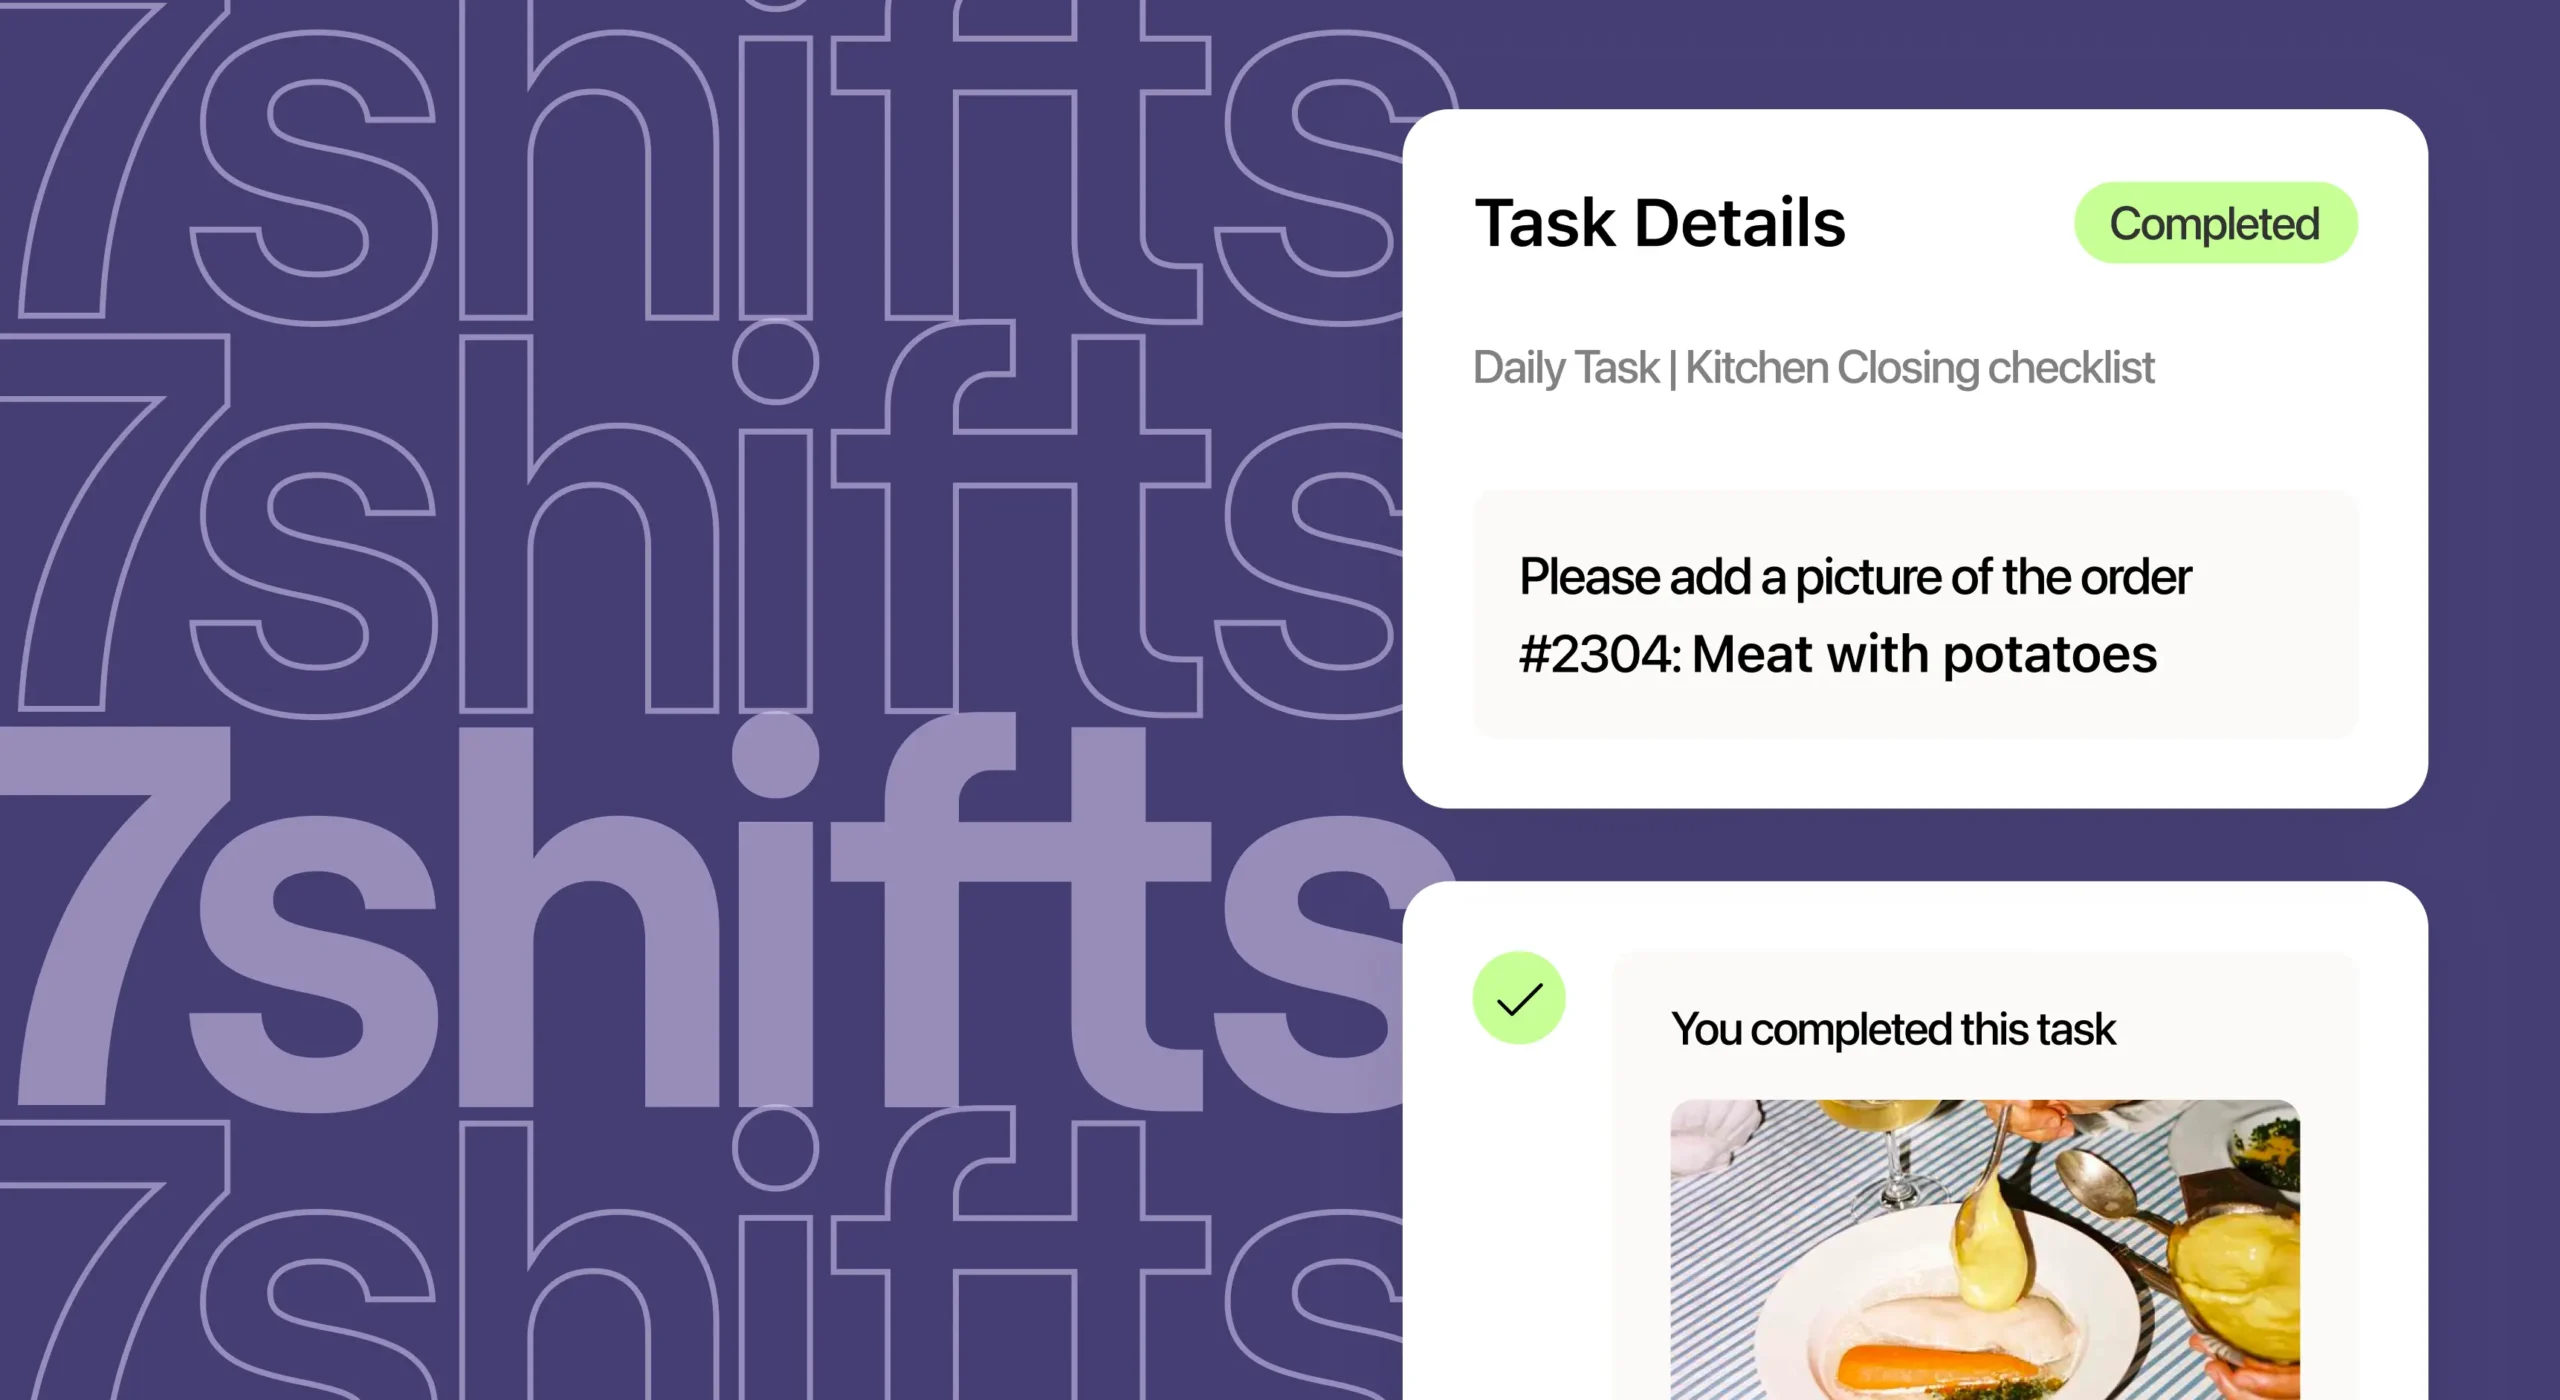Click the green Completed status badge

pos(2215,223)
